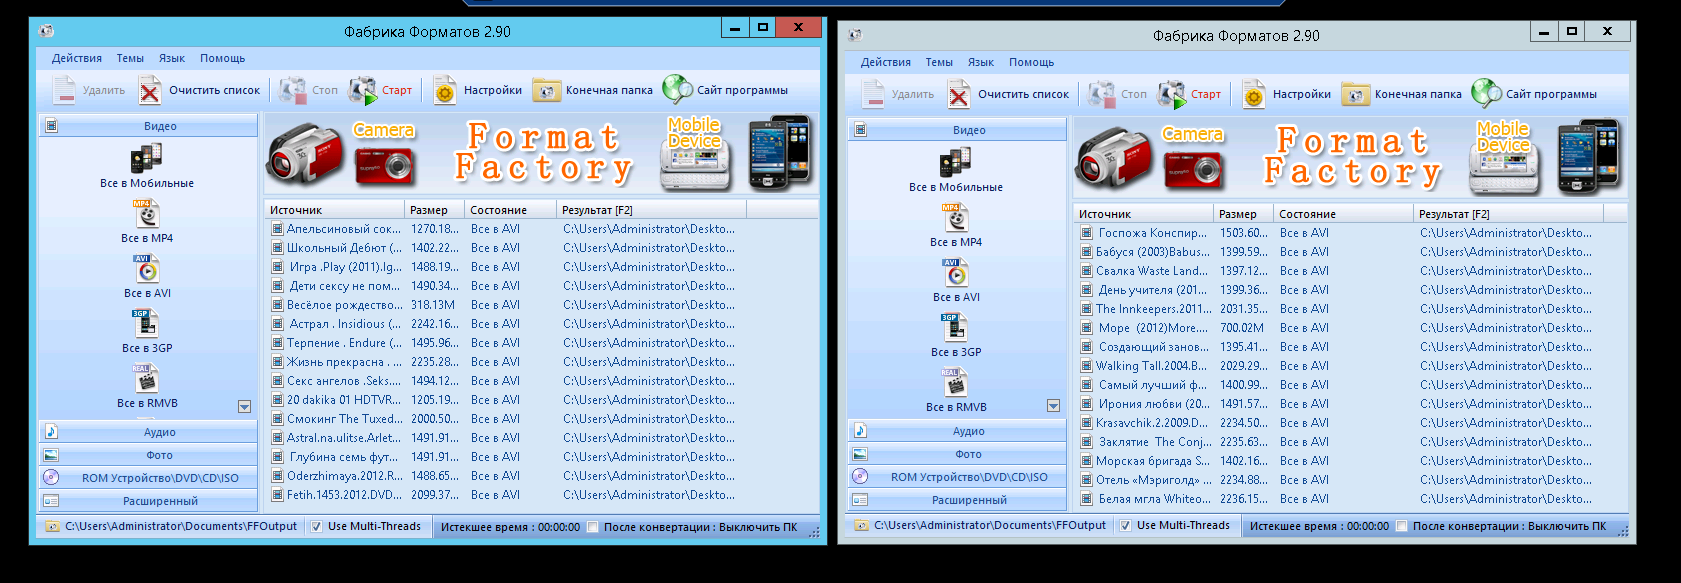1681x583 pixels.
Task: Sort by Размер column in left window
Action: 435,210
